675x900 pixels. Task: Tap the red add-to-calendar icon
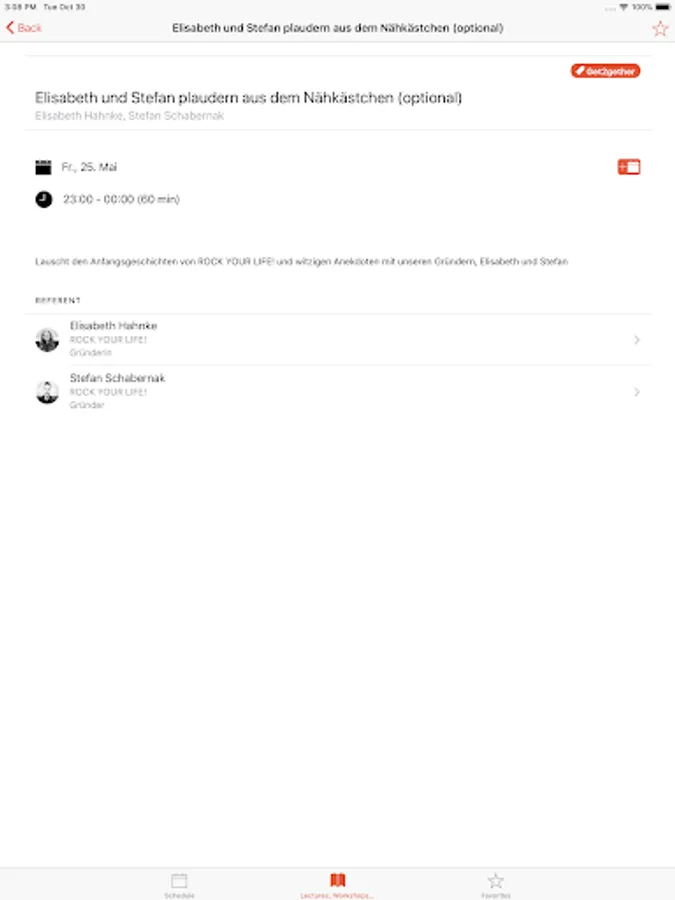pos(629,167)
